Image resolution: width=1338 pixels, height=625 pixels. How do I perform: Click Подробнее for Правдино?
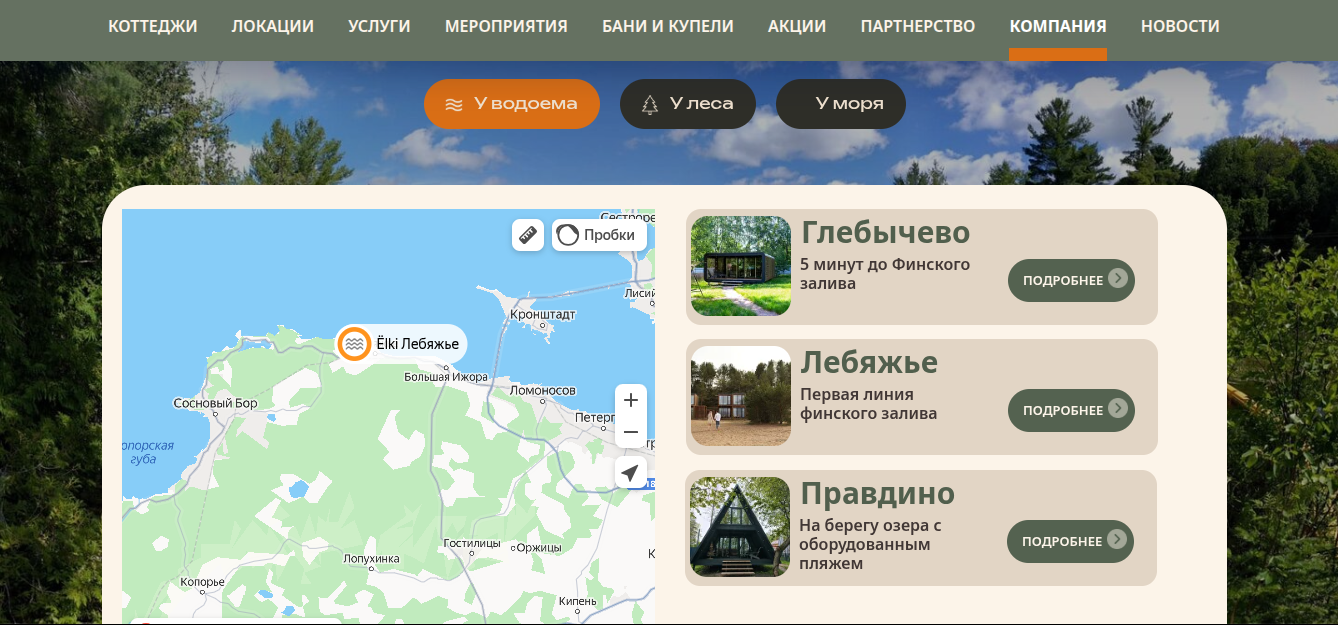click(1070, 541)
